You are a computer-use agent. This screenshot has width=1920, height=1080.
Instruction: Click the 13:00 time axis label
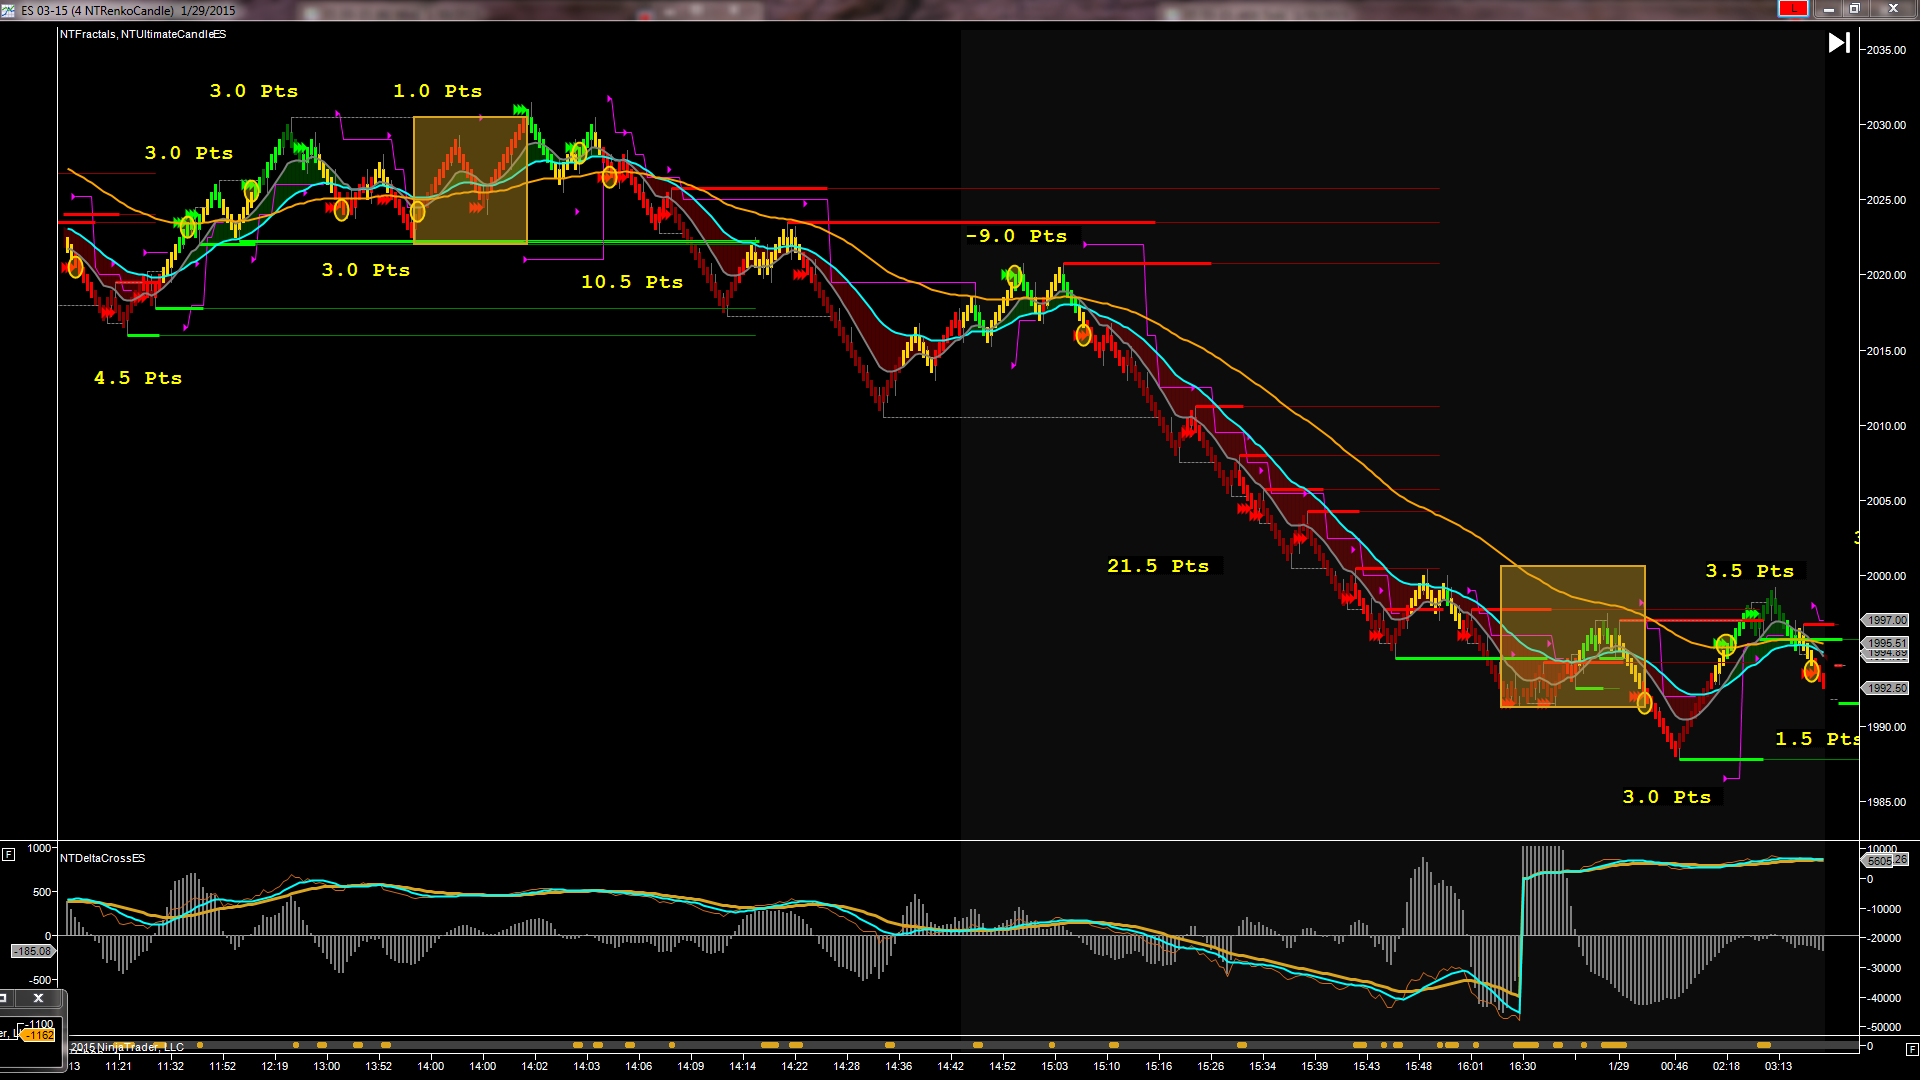[326, 1066]
